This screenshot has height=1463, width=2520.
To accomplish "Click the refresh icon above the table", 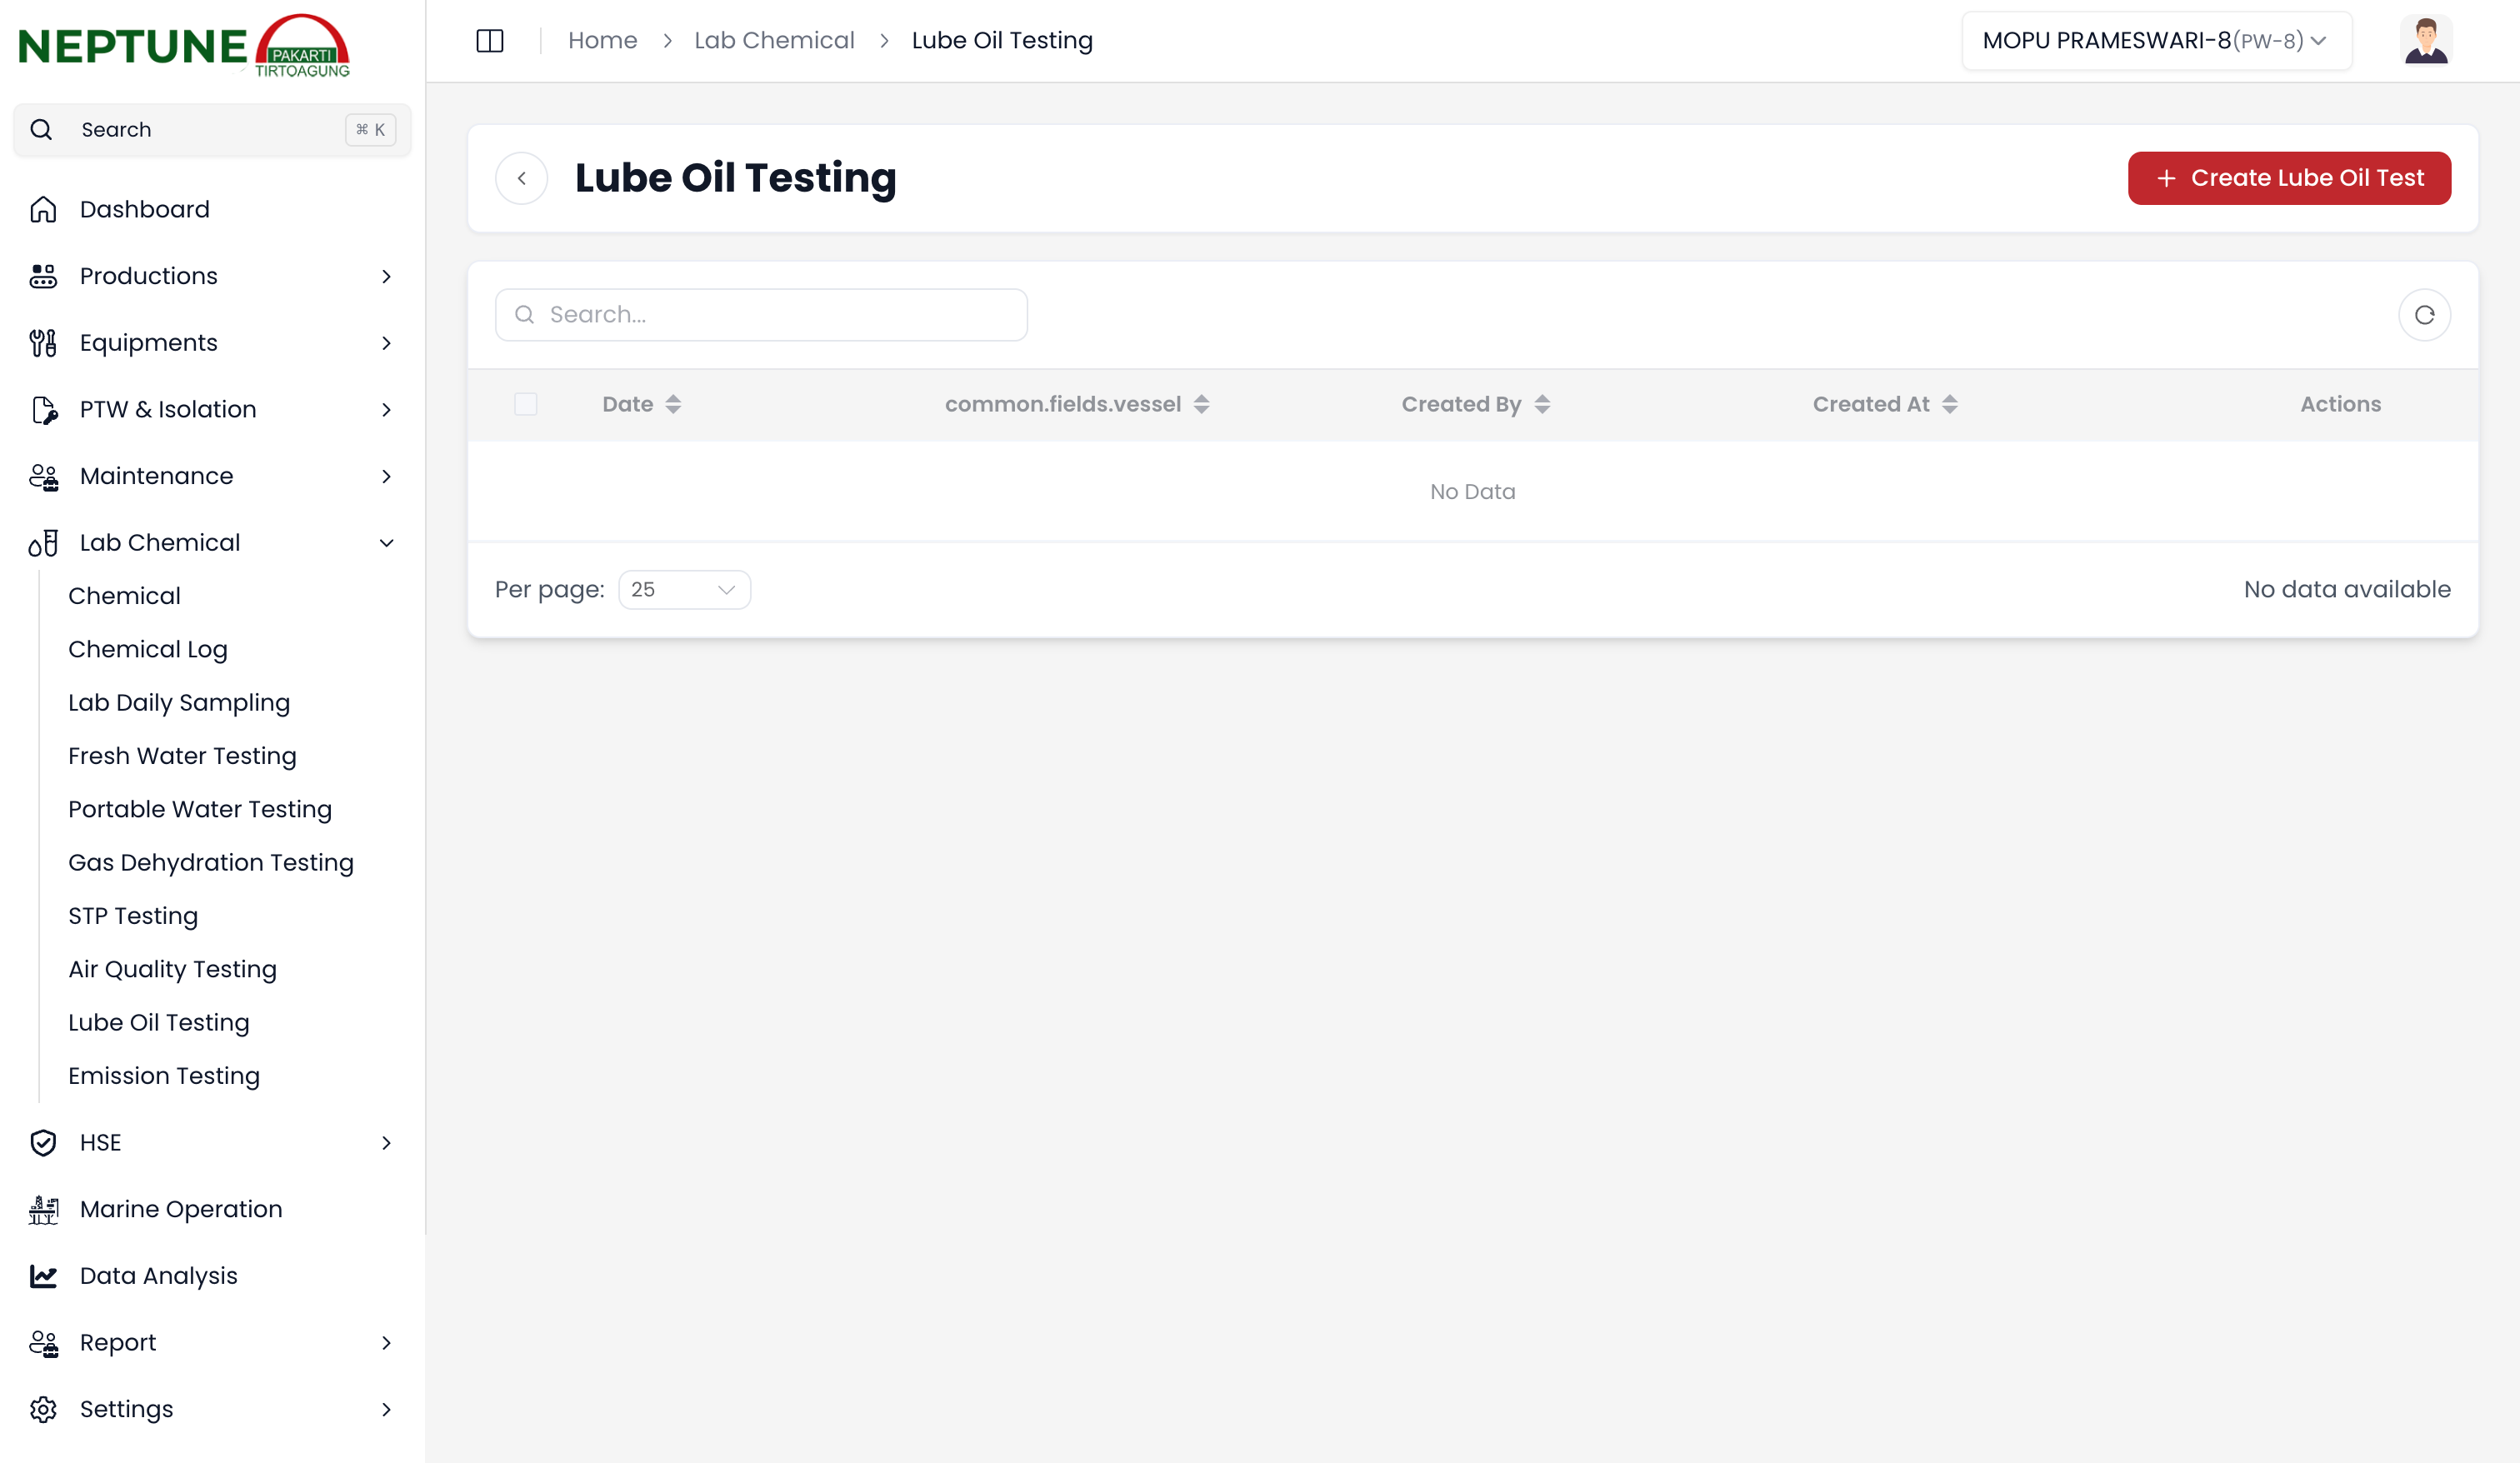I will [2424, 314].
